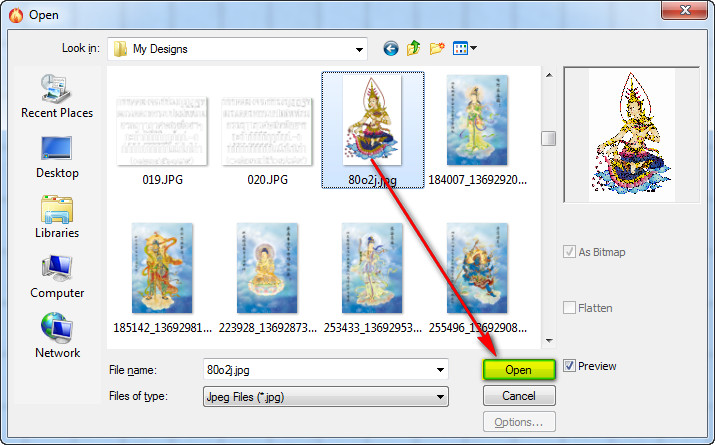Select the 020.JPG thumbnail
The height and width of the screenshot is (445, 715).
pyautogui.click(x=267, y=131)
